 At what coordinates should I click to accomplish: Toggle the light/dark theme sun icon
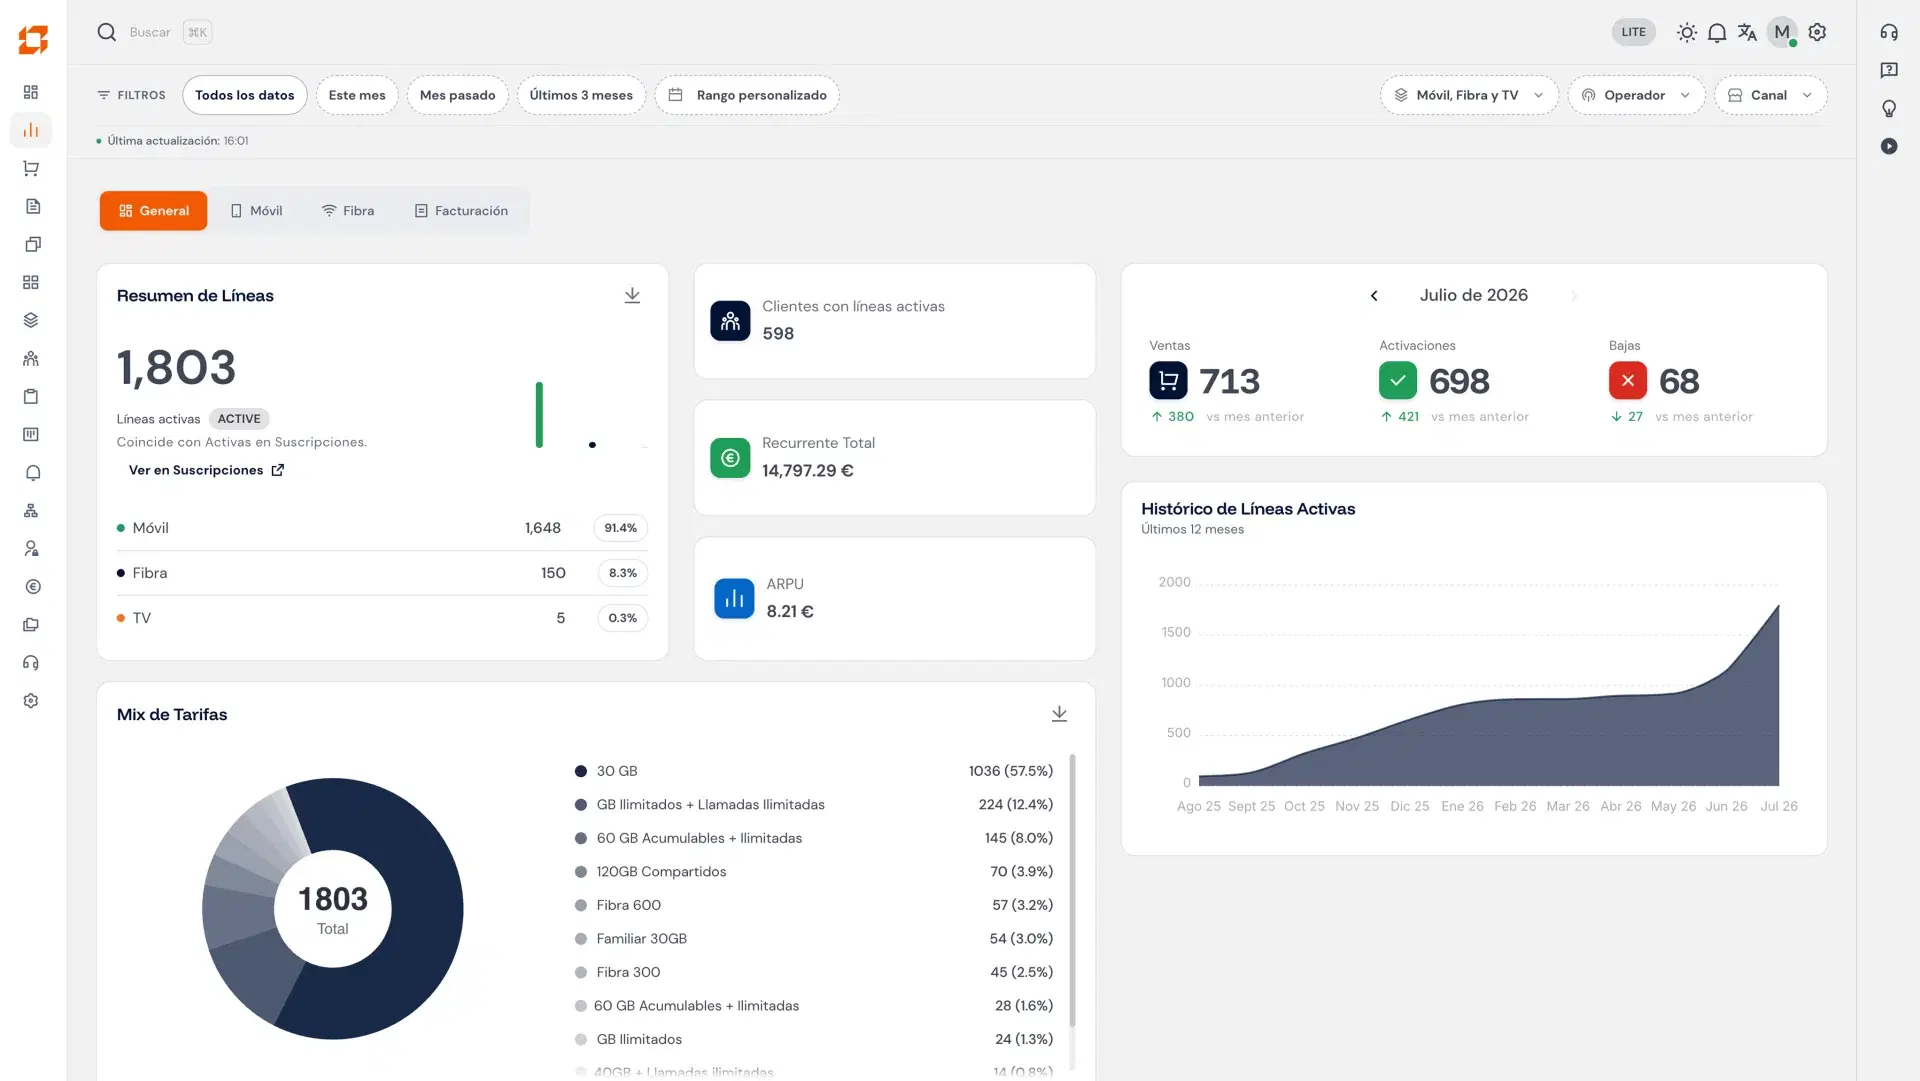pyautogui.click(x=1687, y=33)
